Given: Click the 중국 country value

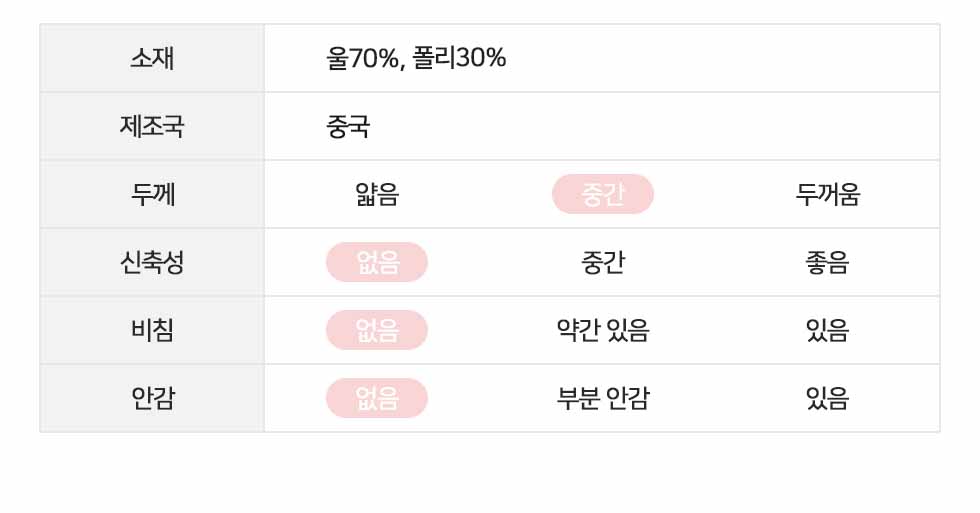Looking at the screenshot, I should coord(348,126).
